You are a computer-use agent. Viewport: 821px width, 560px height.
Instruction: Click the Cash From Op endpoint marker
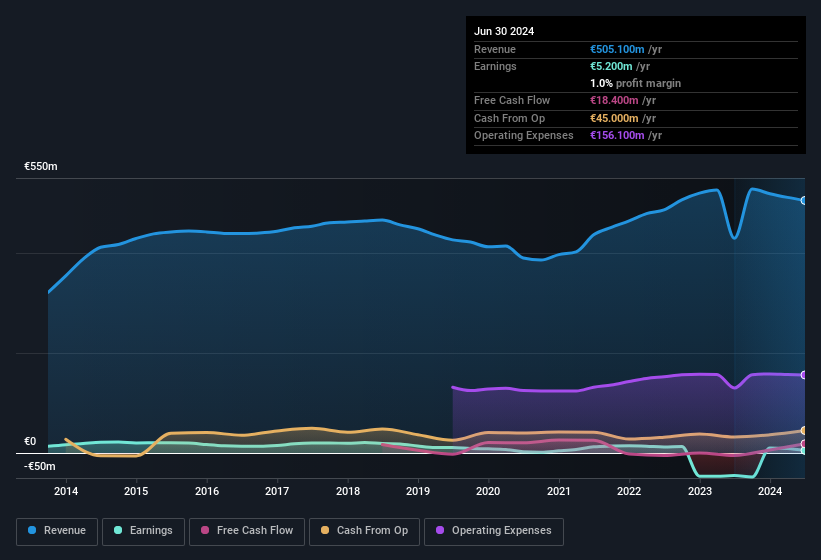(x=804, y=431)
